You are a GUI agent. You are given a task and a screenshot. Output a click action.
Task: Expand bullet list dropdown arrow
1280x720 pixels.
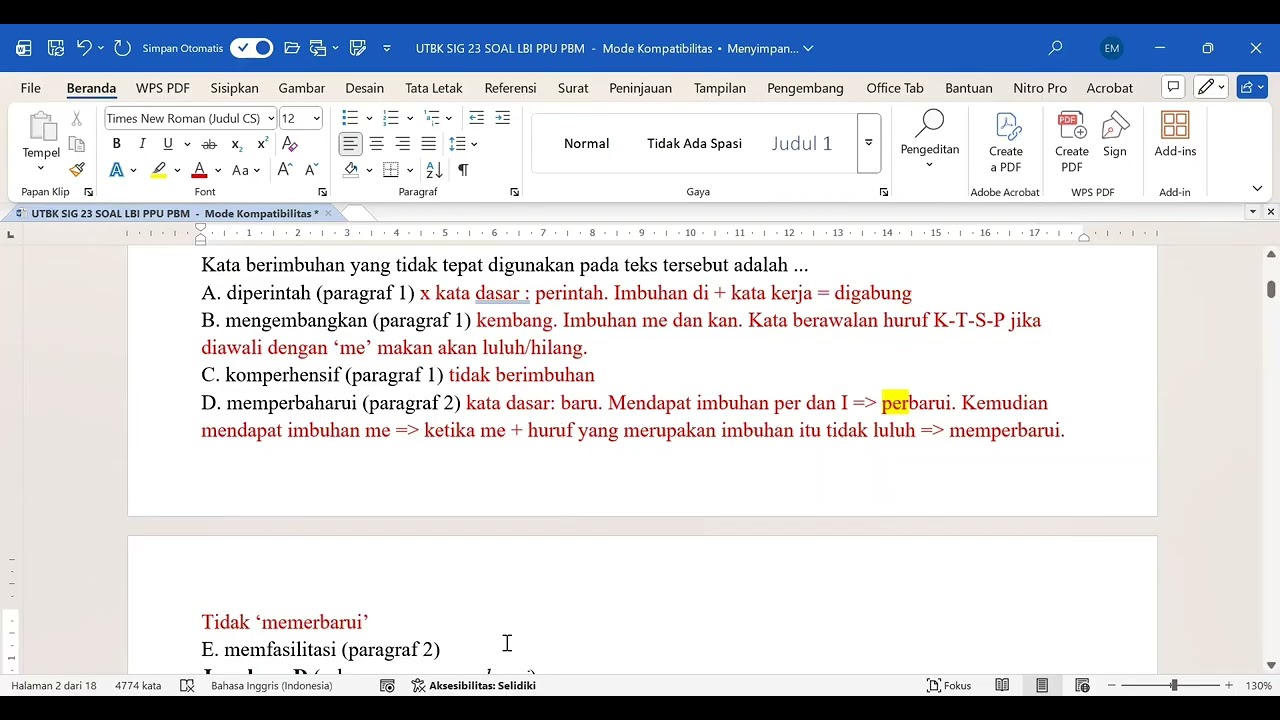point(369,118)
